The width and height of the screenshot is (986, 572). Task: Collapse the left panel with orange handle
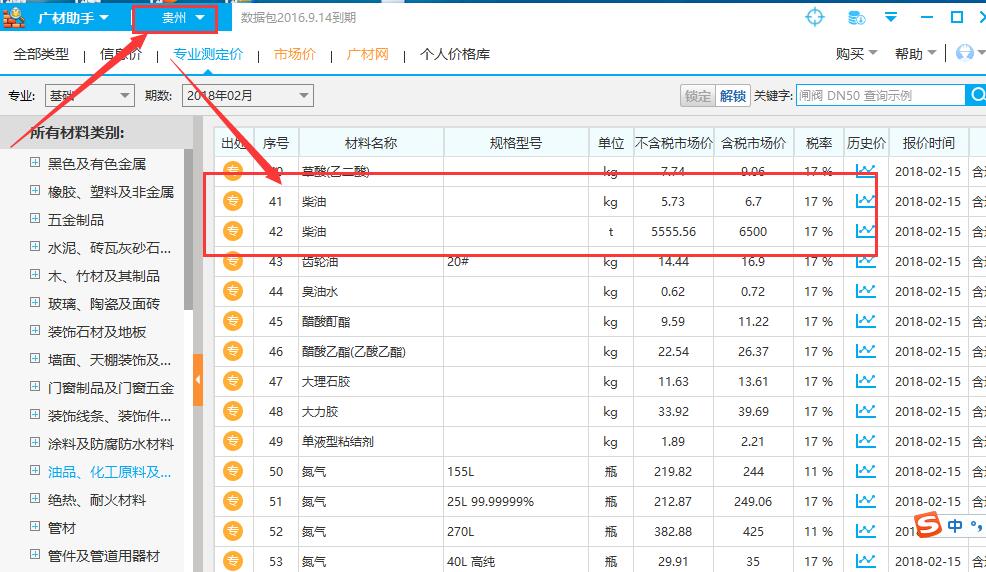click(197, 380)
